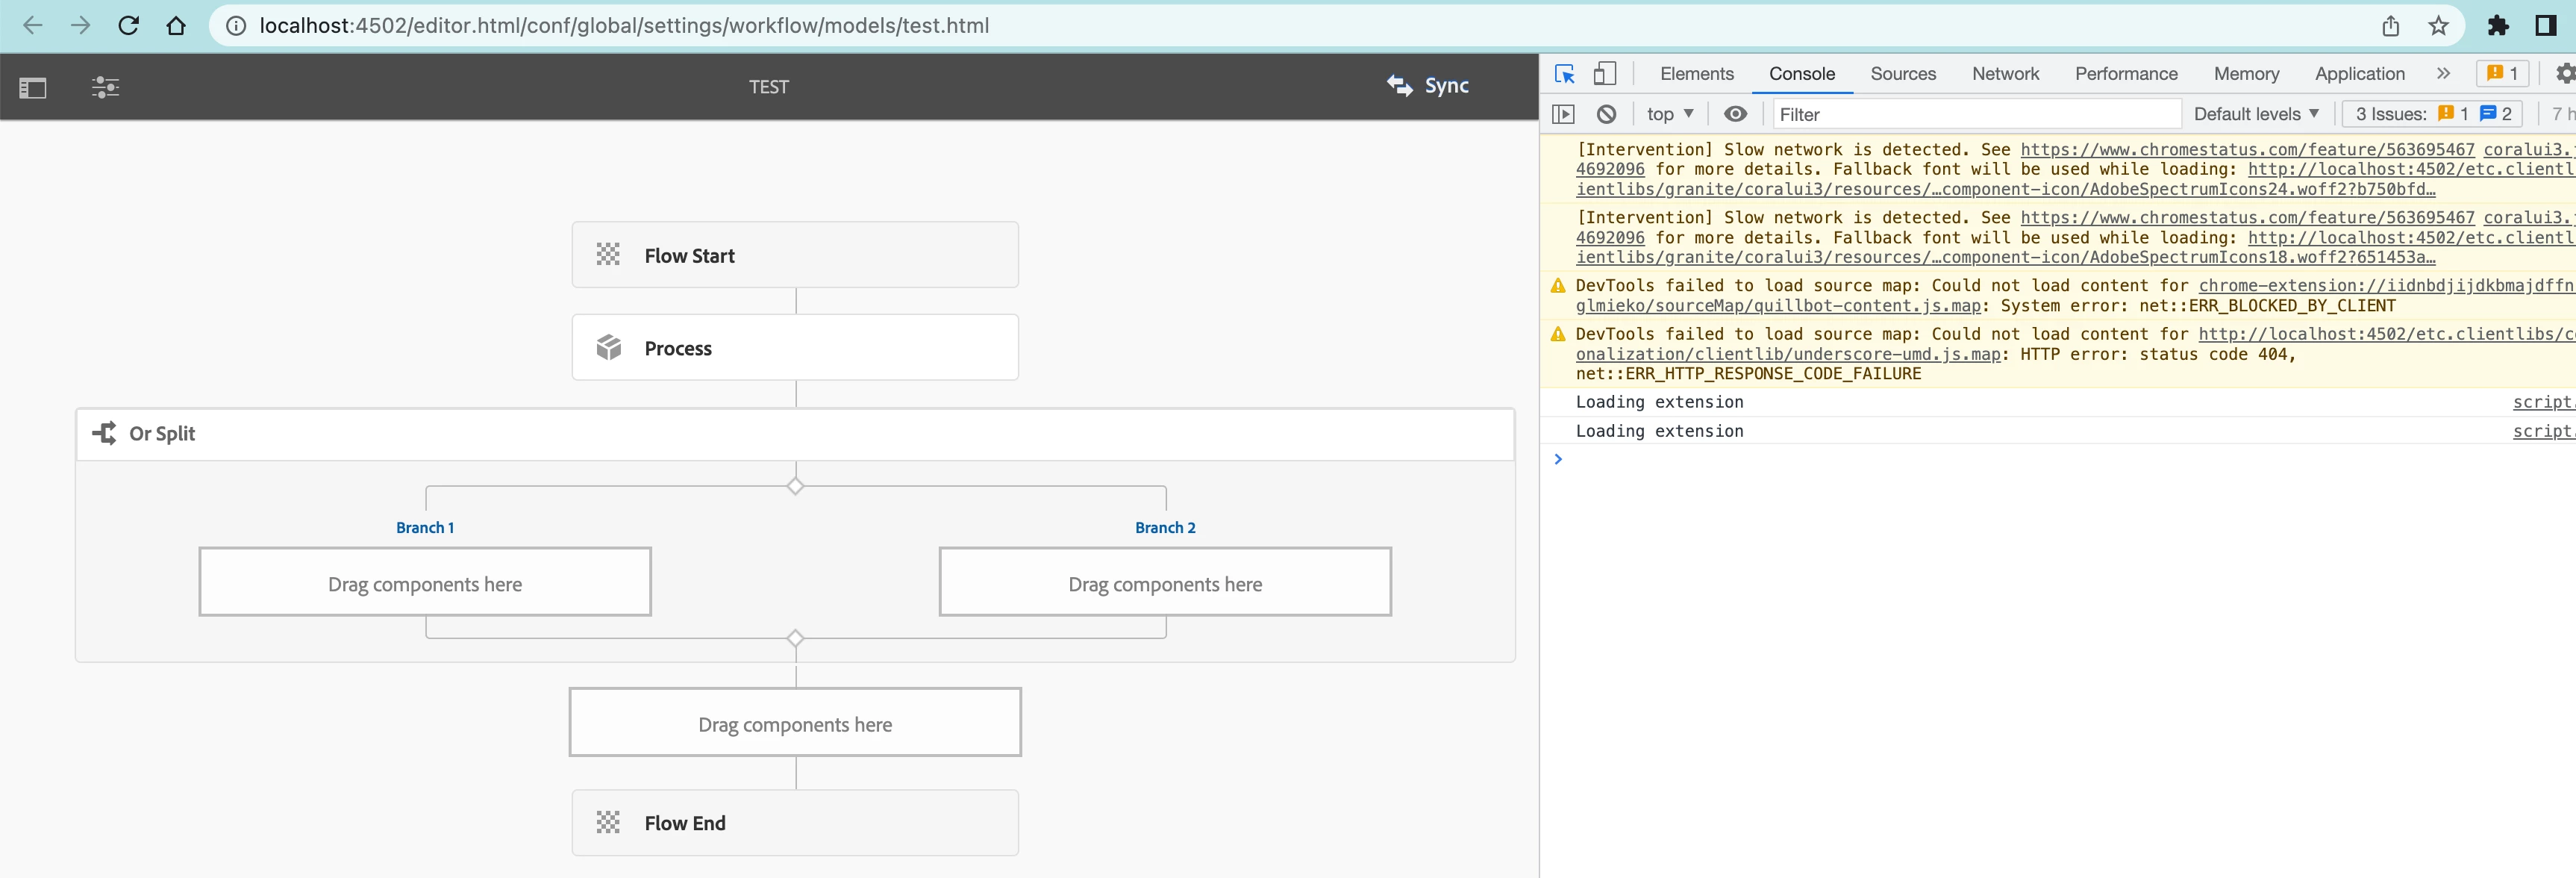
Task: Toggle the console sidebar panel
Action: tap(1563, 114)
